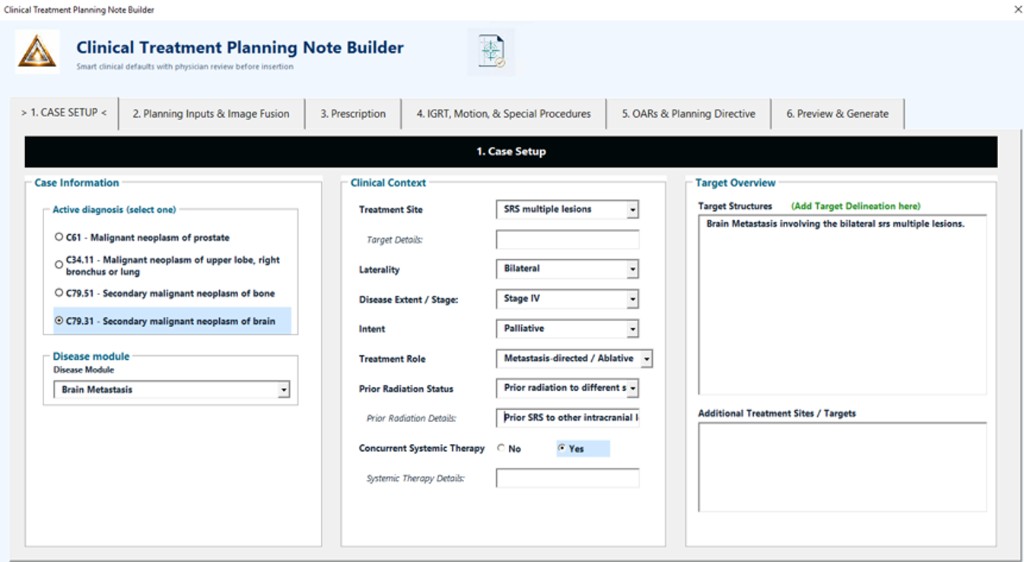This screenshot has height=562, width=1024.
Task: Click the treatment plan document icon
Action: coord(491,52)
